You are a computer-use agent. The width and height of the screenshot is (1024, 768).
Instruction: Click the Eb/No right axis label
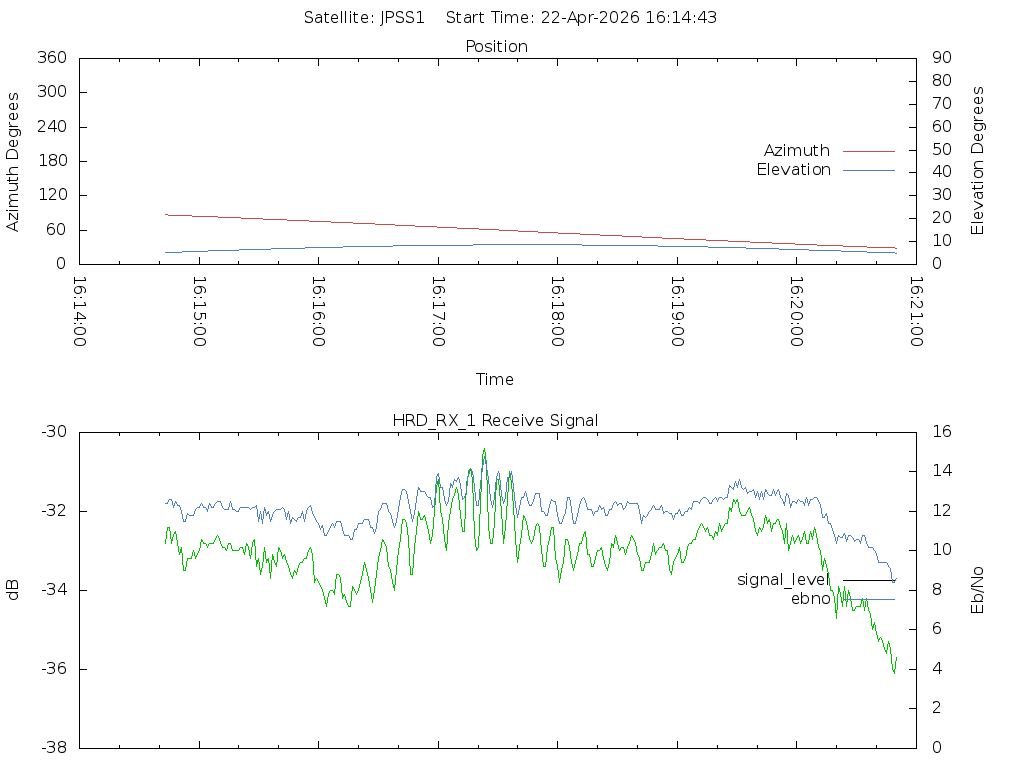978,590
